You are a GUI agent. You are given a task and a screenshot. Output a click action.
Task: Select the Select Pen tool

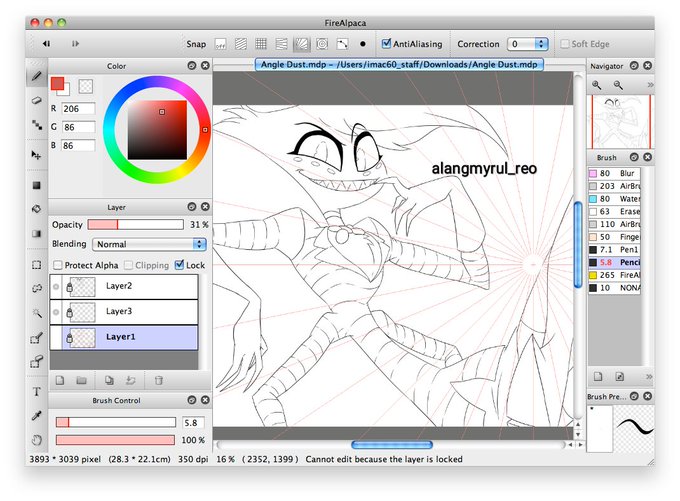tap(36, 337)
